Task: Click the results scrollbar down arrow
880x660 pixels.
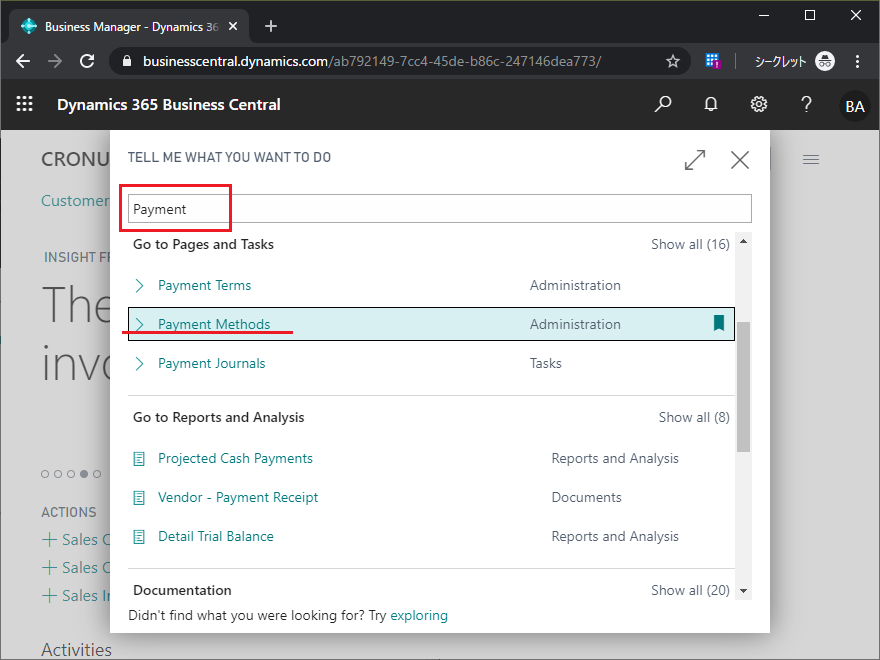Action: tap(744, 590)
